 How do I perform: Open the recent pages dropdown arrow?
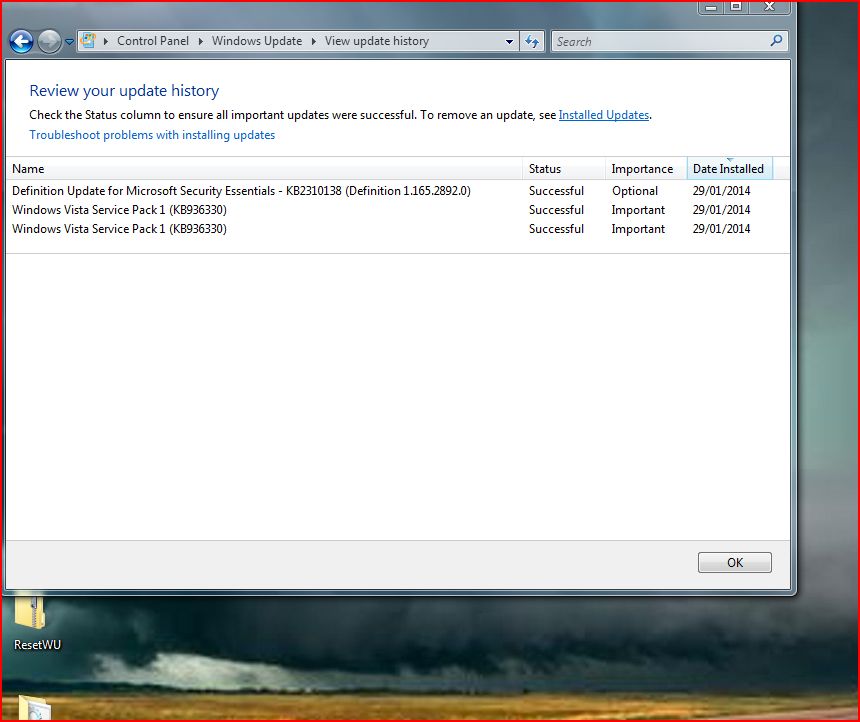[70, 41]
